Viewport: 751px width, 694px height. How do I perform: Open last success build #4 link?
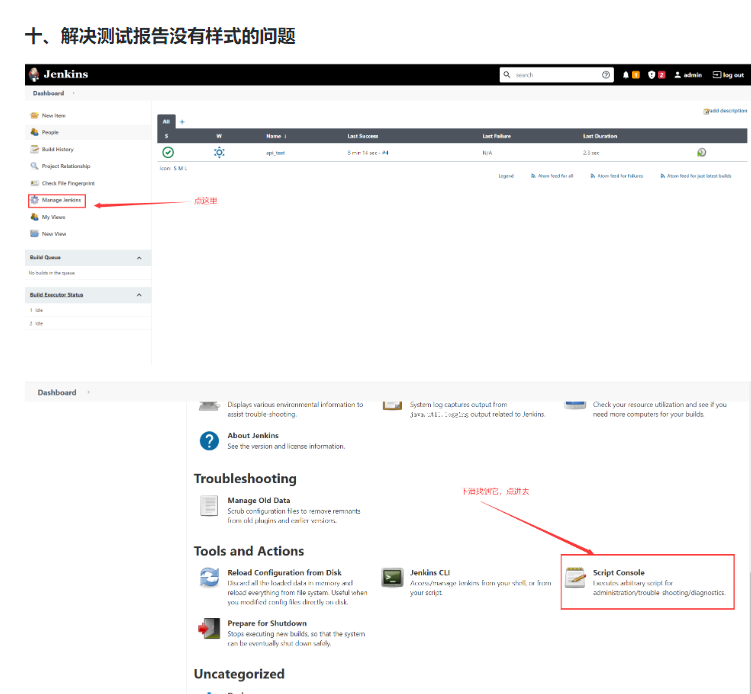386,153
